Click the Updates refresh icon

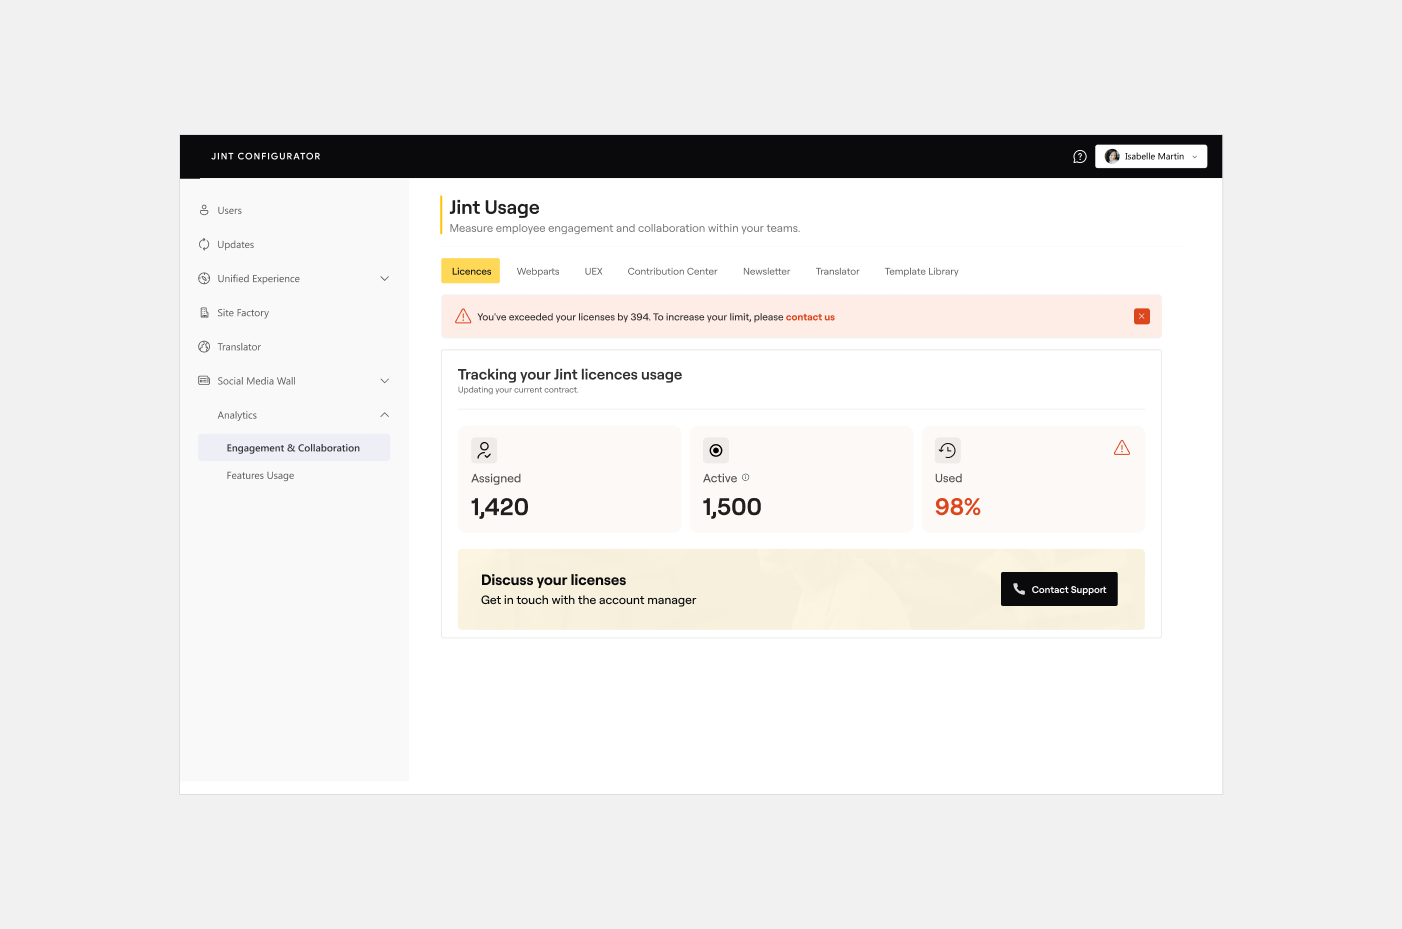point(204,244)
